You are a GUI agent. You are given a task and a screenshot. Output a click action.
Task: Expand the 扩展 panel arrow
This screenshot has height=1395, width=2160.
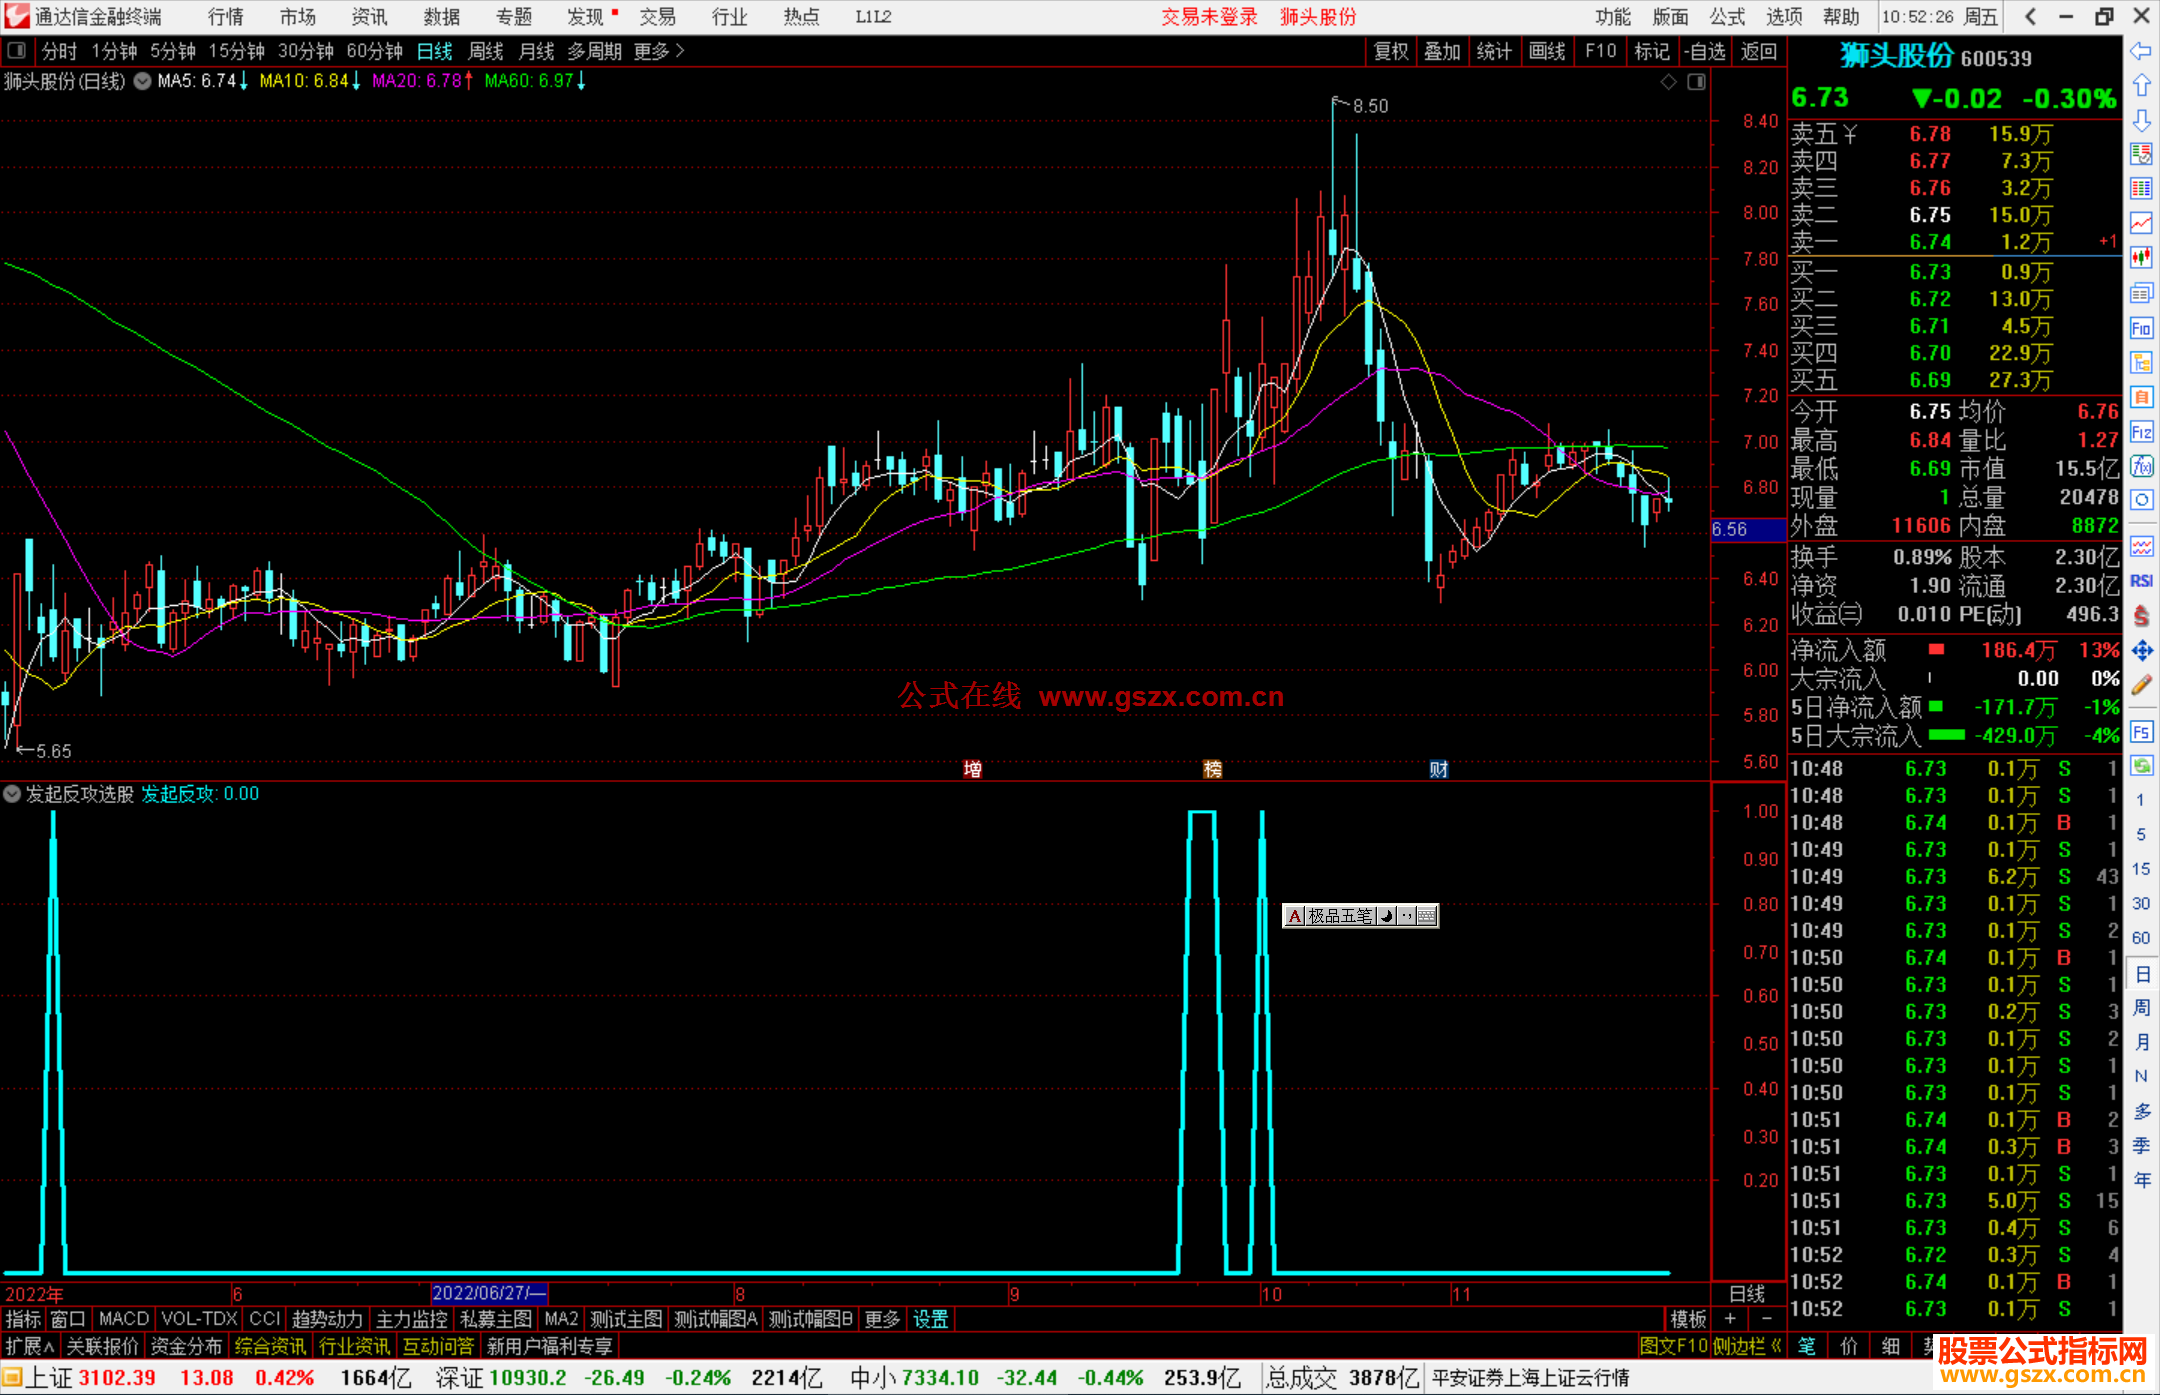pyautogui.click(x=30, y=1347)
